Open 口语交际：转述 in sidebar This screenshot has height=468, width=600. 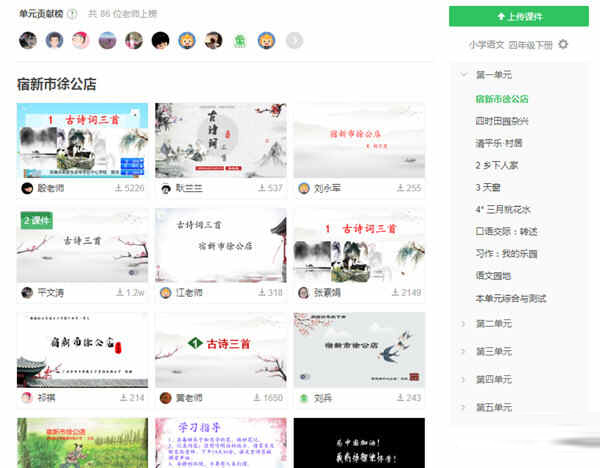[506, 232]
